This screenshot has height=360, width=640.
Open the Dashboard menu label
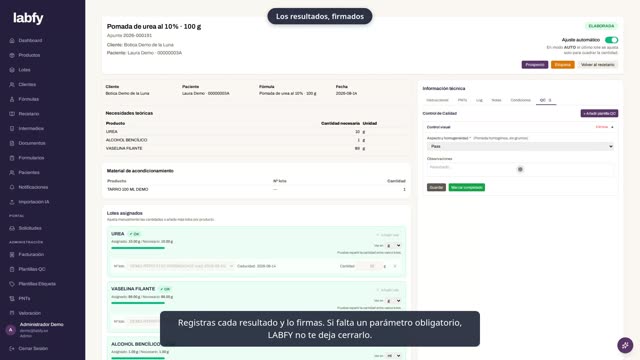click(x=30, y=40)
